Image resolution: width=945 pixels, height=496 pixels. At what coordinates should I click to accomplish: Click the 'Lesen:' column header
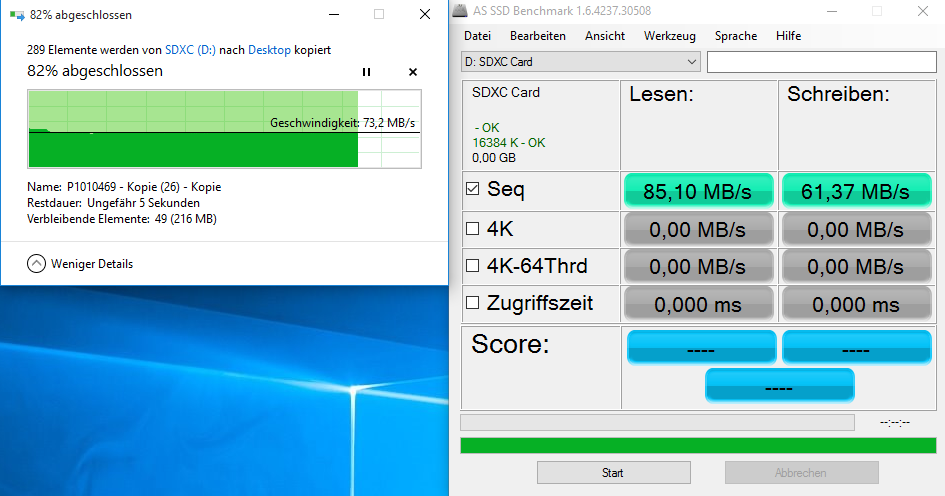tap(661, 94)
